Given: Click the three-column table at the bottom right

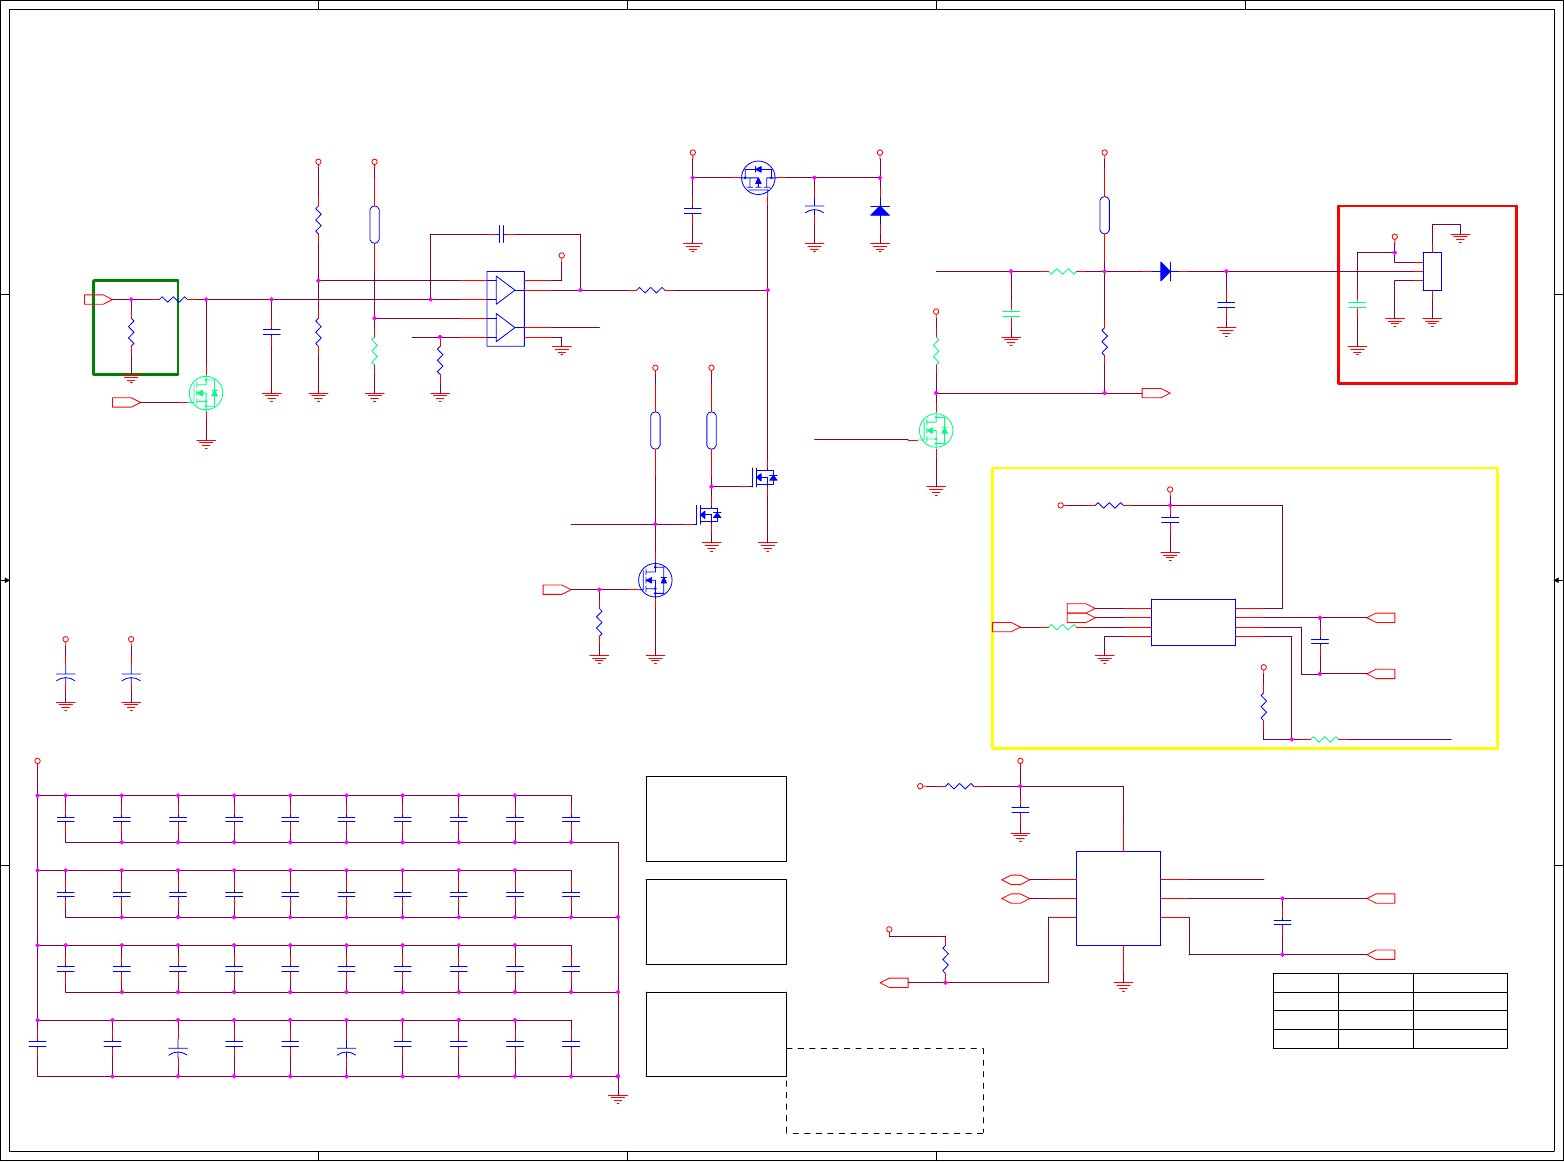Looking at the screenshot, I should coord(1390,1011).
